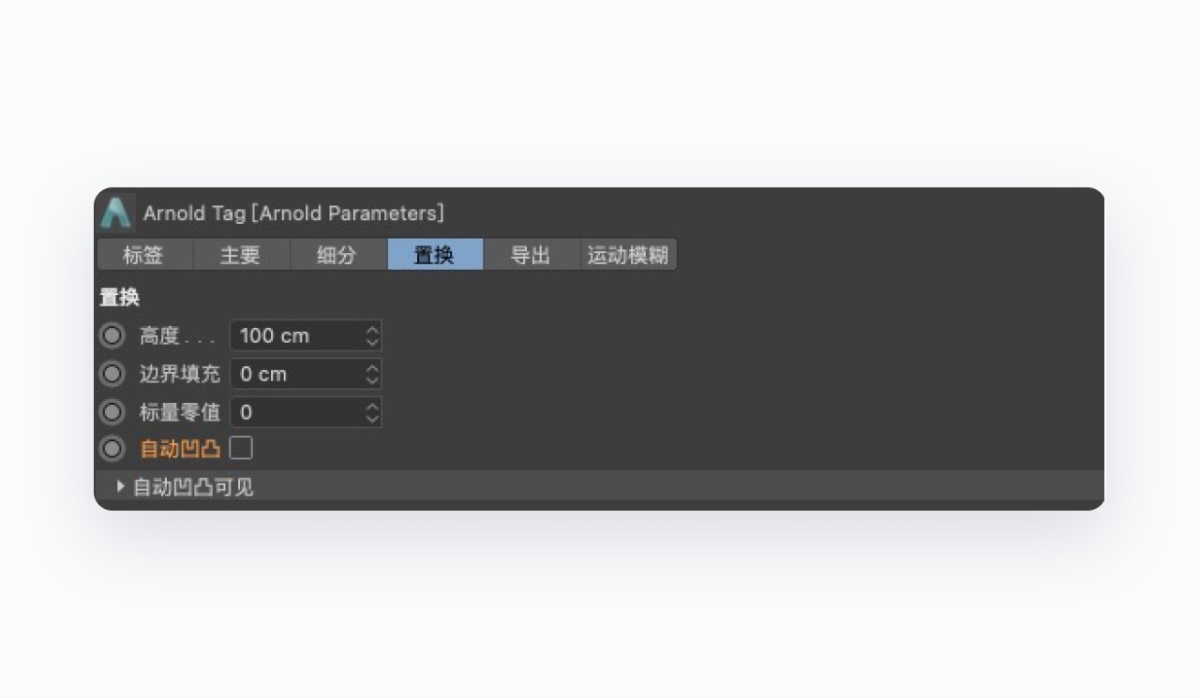Viewport: 1200px width, 698px height.
Task: Click the keyframe circle next to 边界填充
Action: tap(112, 374)
